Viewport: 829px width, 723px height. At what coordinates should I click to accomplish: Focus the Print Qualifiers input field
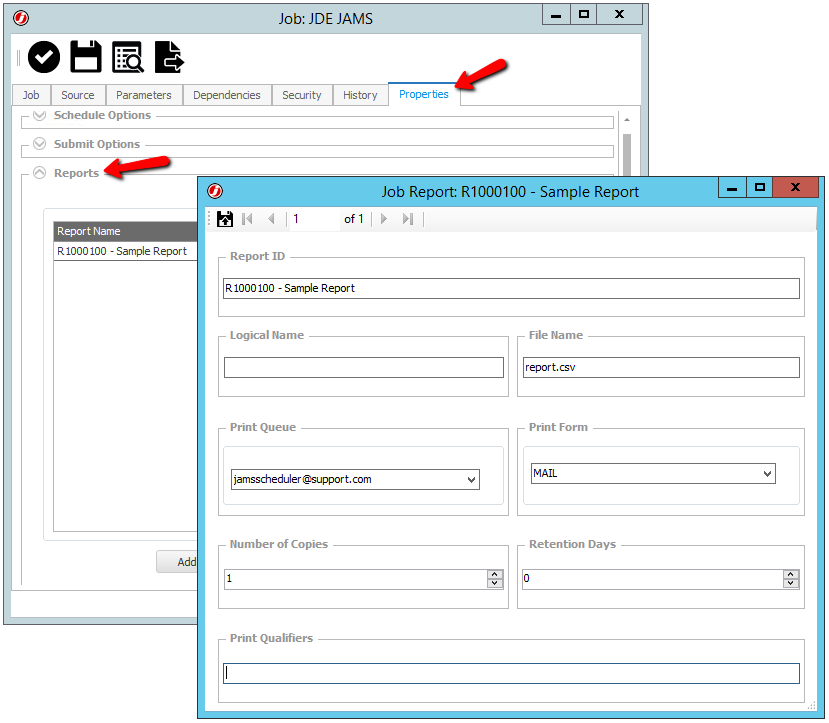coord(511,673)
